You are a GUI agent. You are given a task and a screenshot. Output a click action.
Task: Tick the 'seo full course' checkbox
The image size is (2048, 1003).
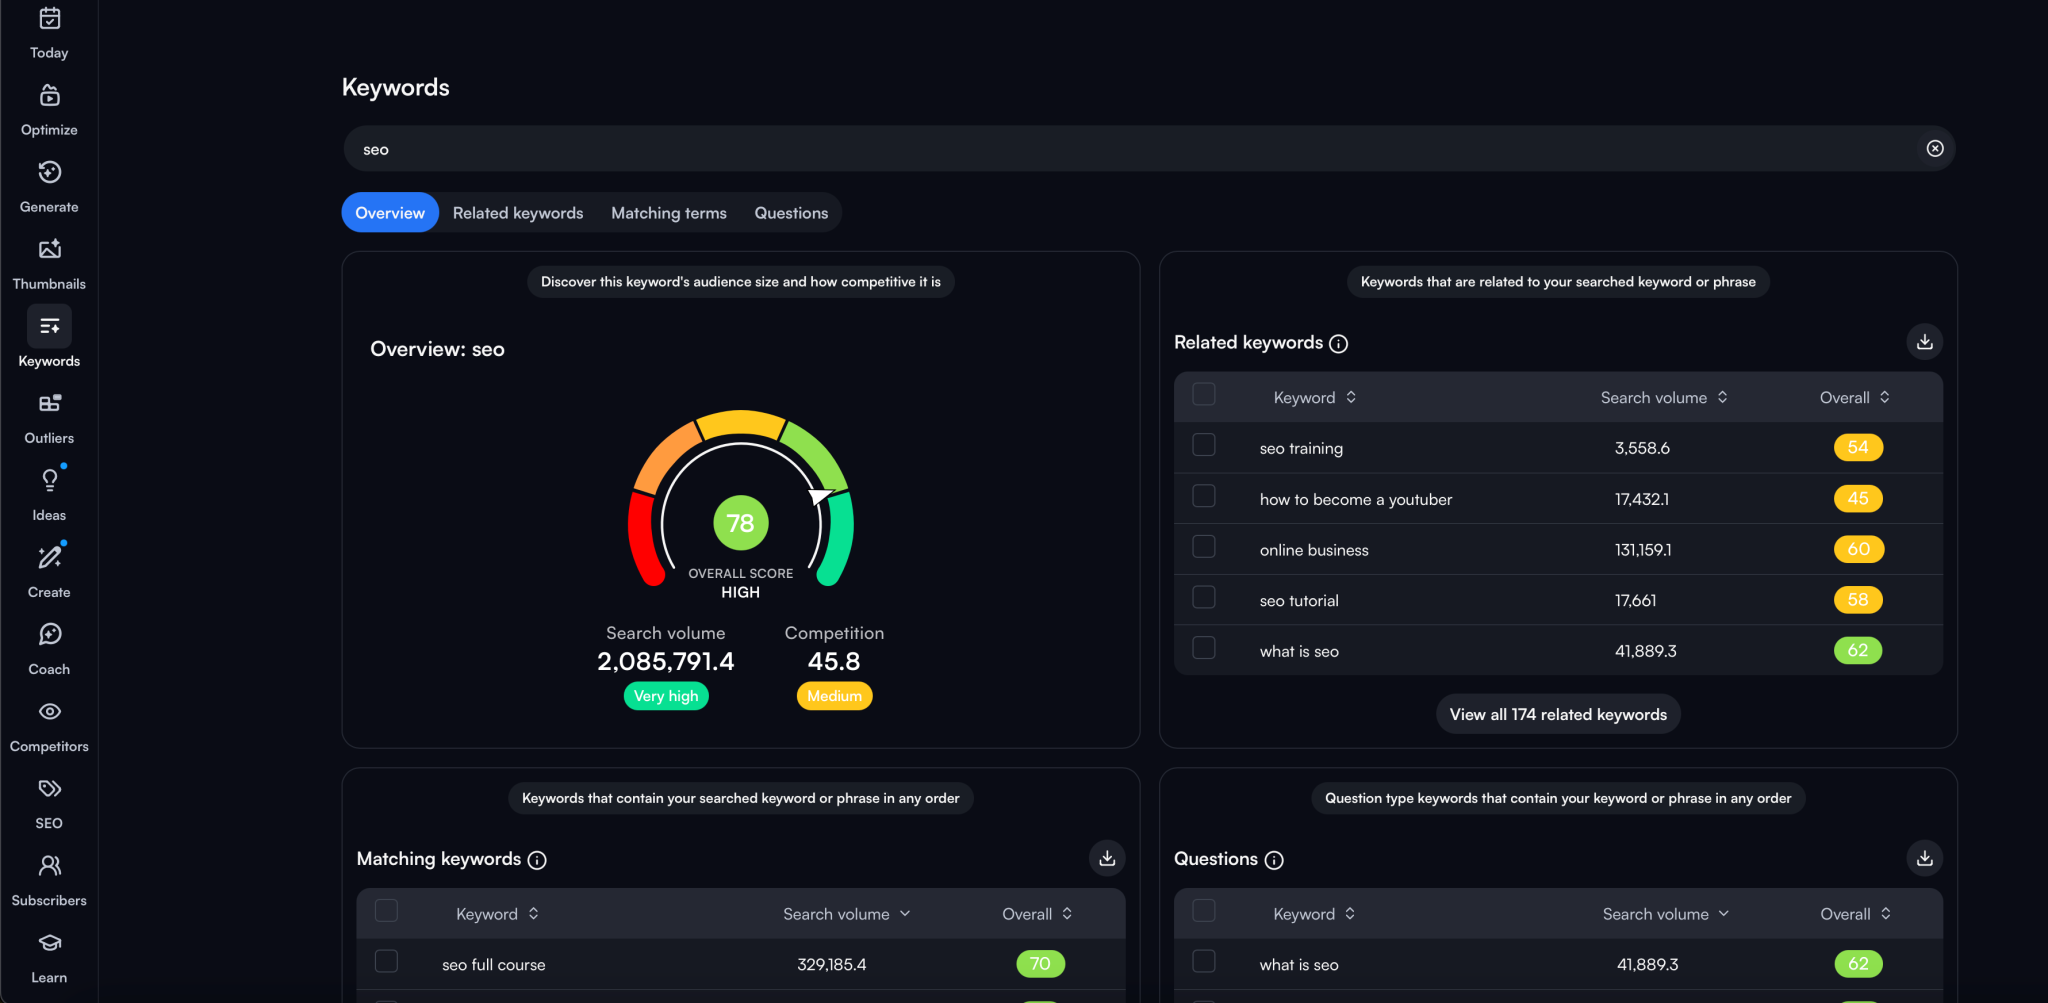click(386, 961)
